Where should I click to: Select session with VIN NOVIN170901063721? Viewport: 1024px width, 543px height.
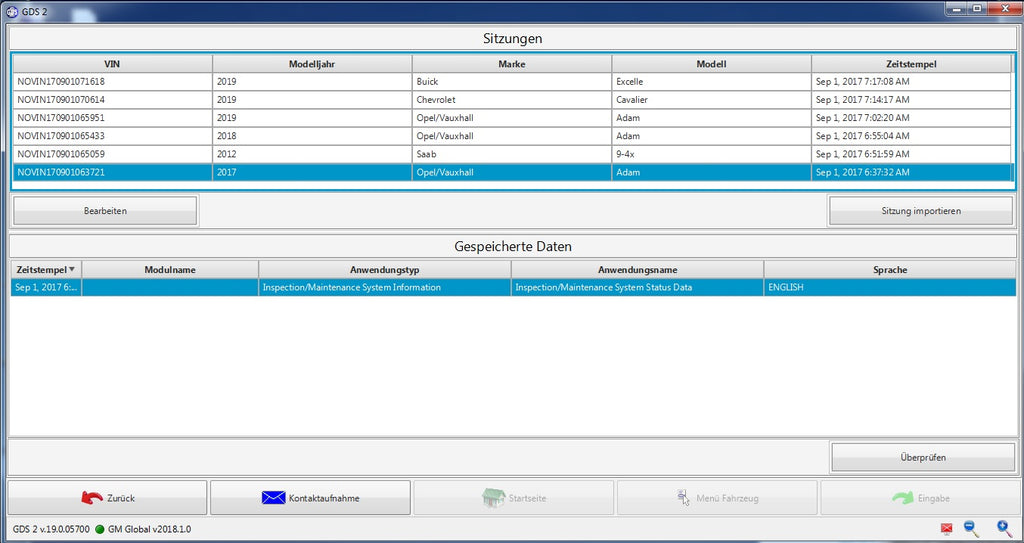pyautogui.click(x=112, y=173)
